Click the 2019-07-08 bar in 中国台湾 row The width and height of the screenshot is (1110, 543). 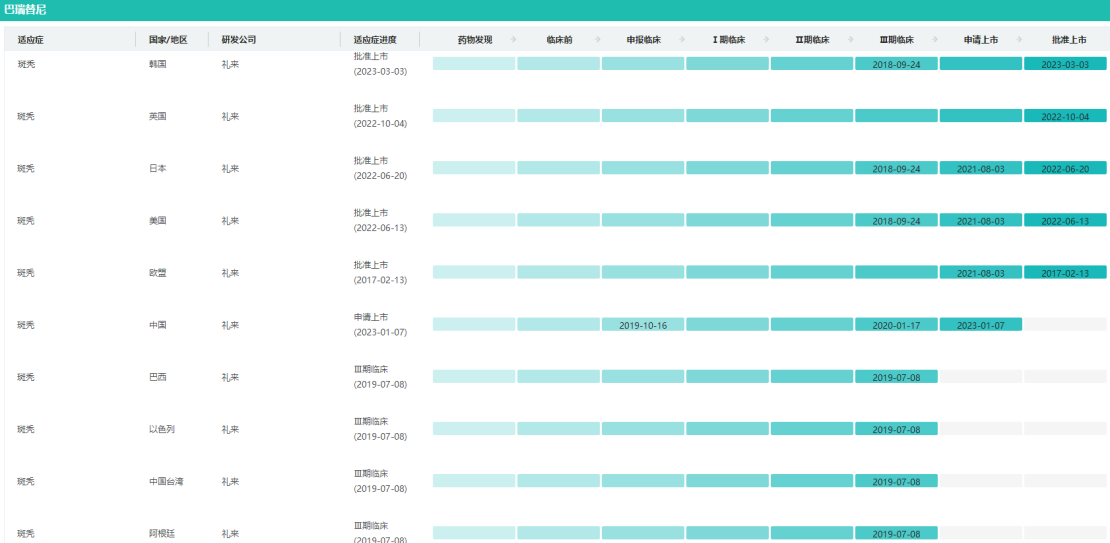coord(896,481)
